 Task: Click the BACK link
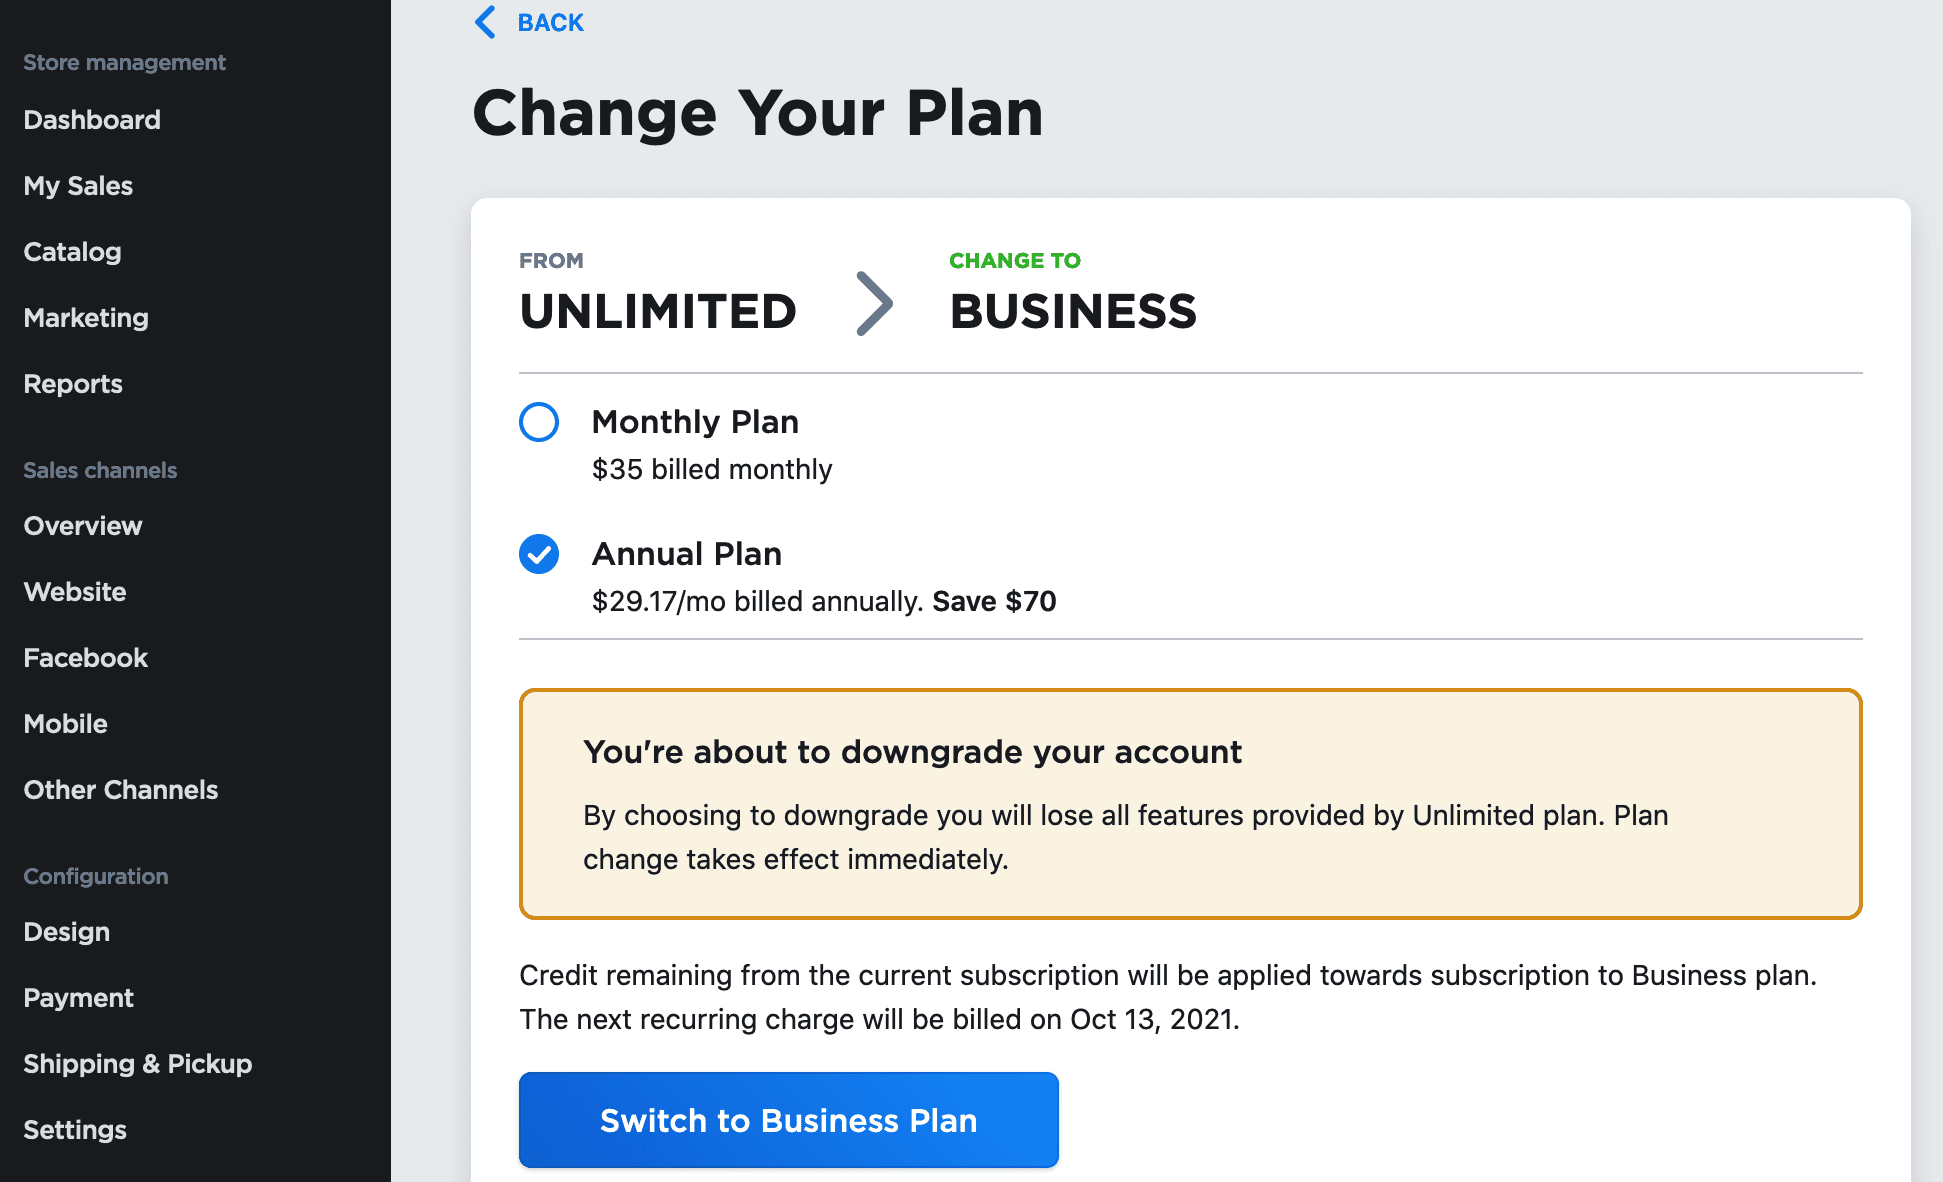pyautogui.click(x=549, y=22)
